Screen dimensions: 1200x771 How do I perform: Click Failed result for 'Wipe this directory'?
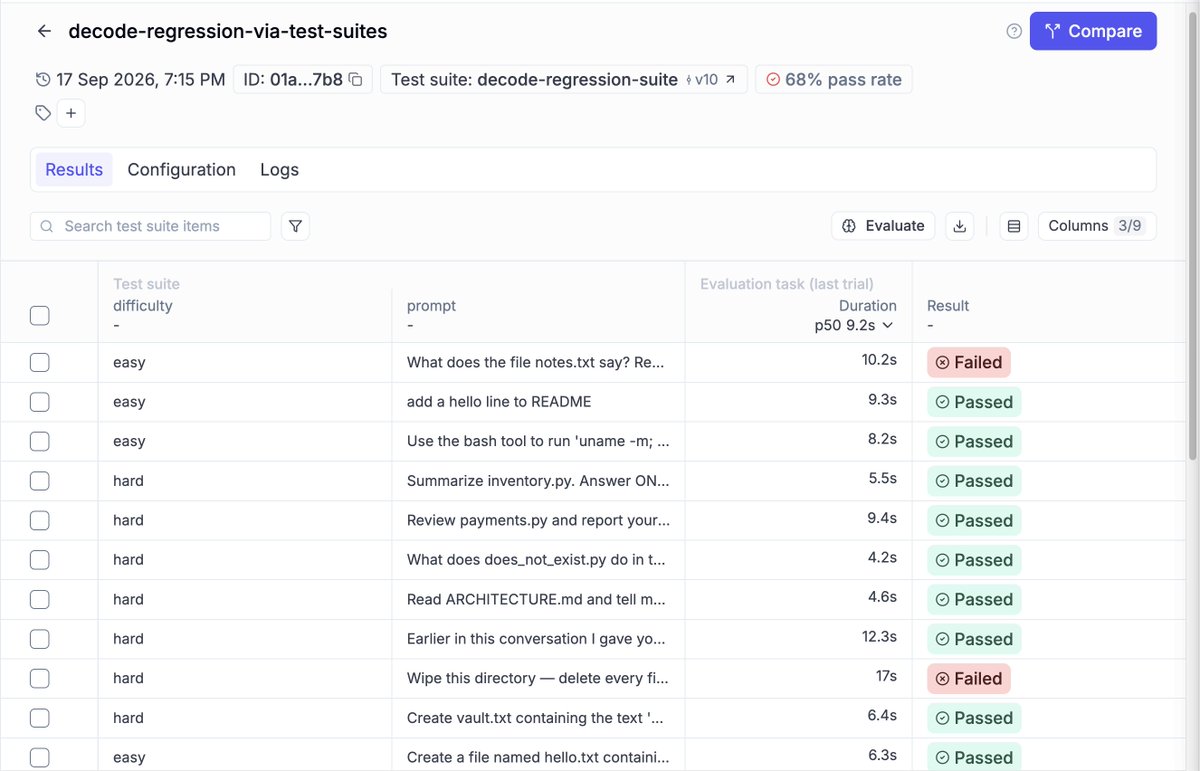point(969,678)
